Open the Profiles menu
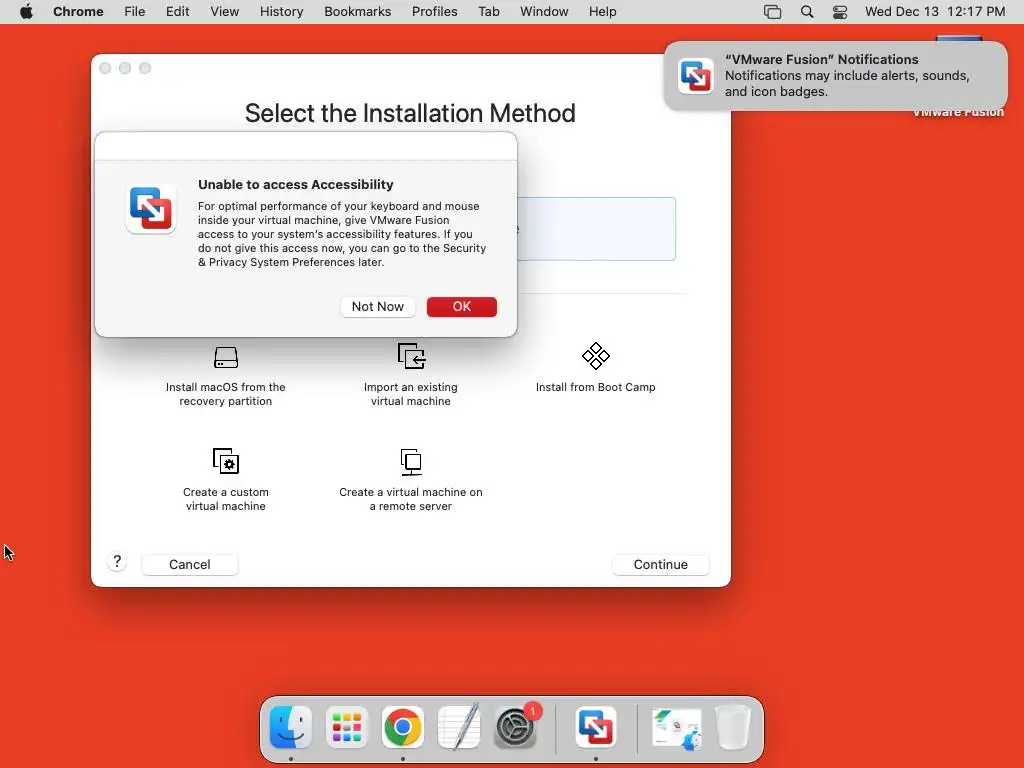 coord(434,11)
